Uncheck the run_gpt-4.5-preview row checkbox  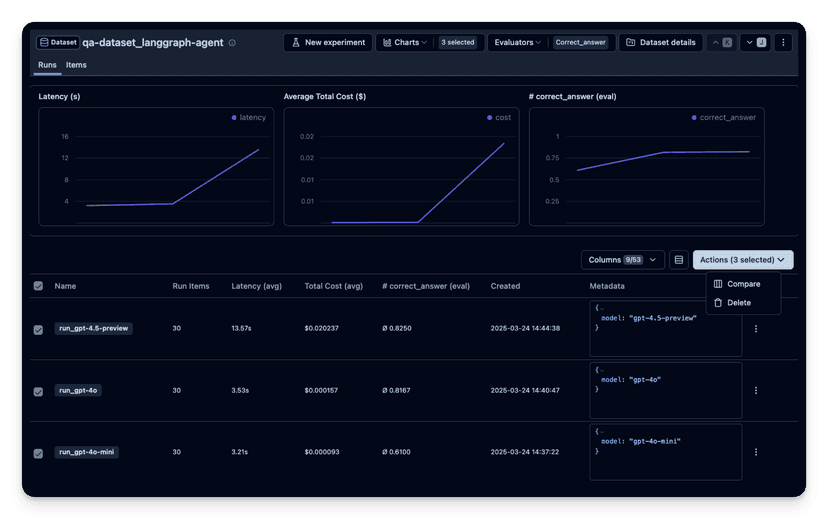click(38, 329)
